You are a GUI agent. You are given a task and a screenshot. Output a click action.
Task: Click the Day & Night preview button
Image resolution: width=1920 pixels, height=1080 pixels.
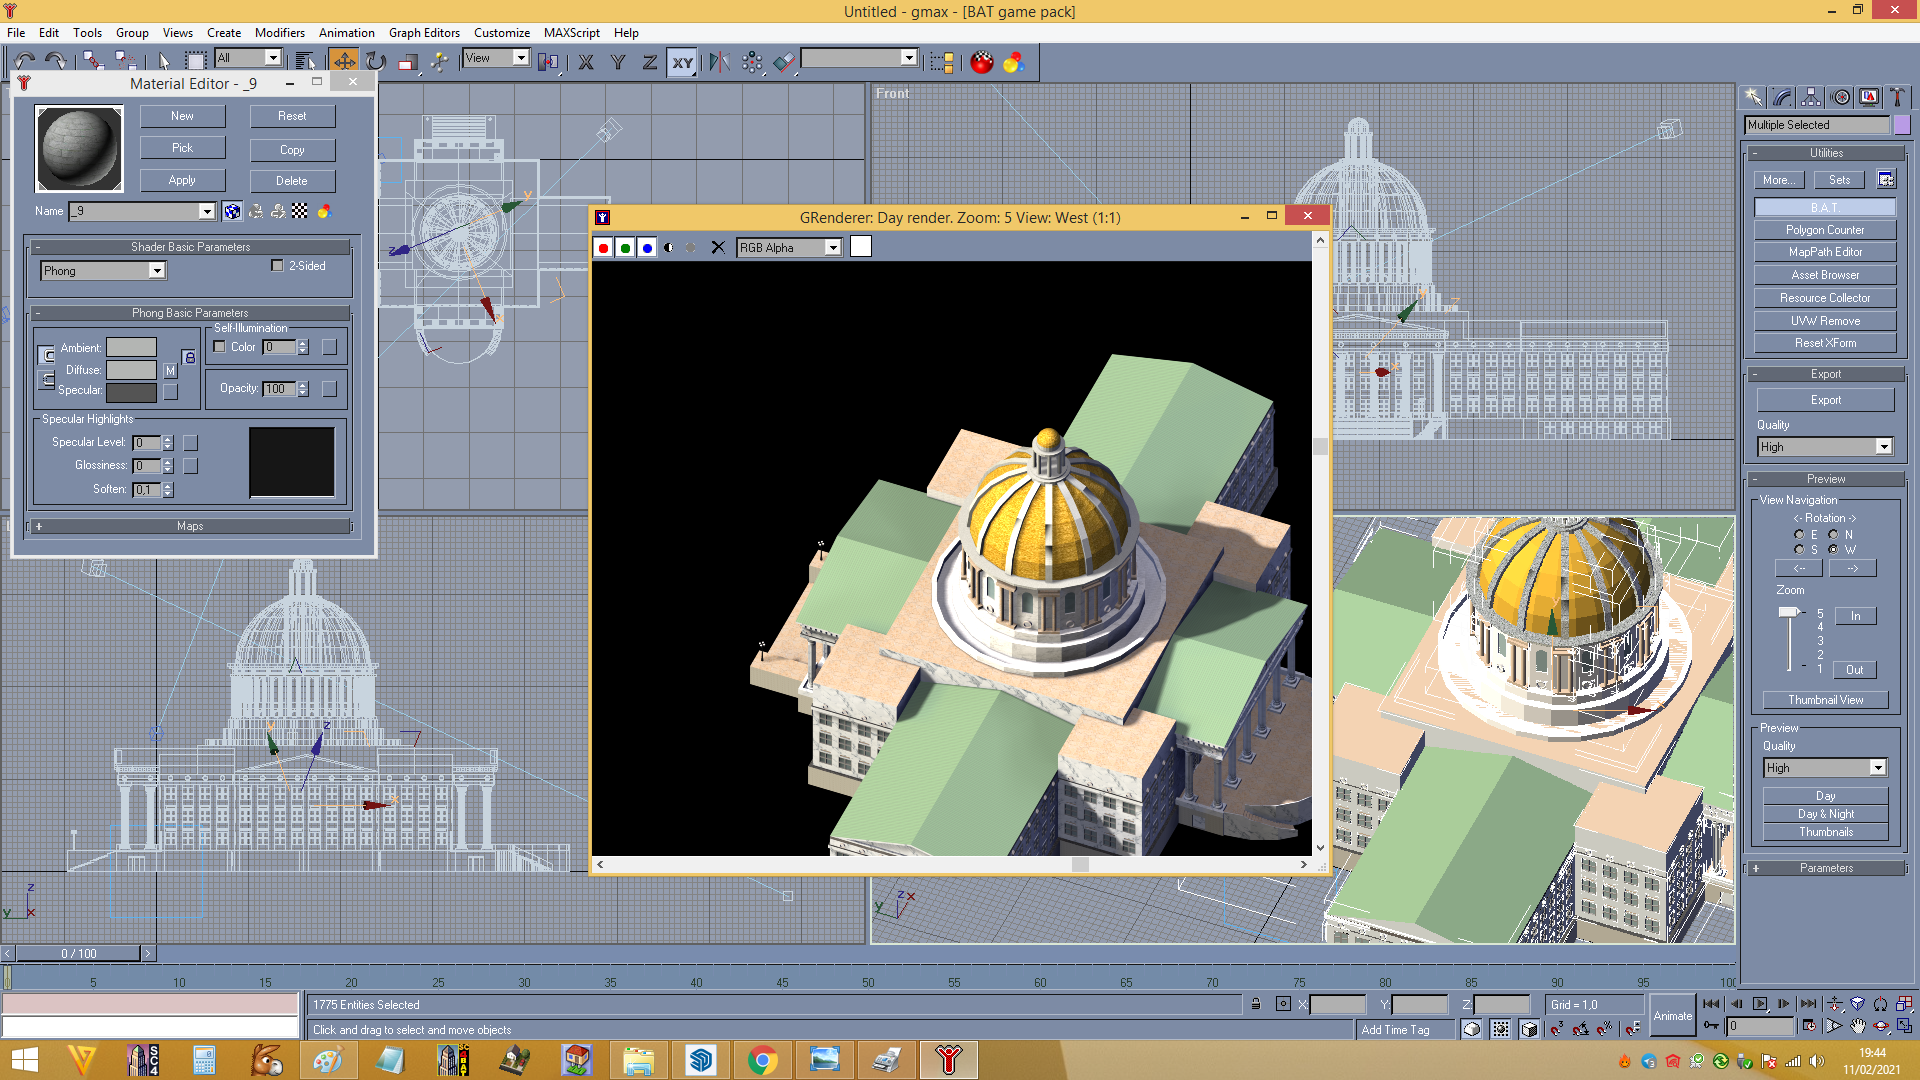[1825, 814]
